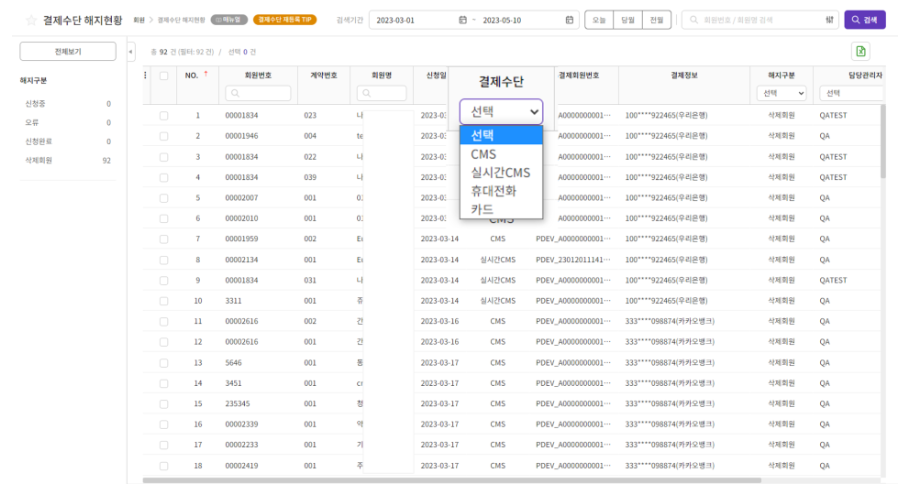Collapse the left sidebar panel arrow
This screenshot has width=908, height=489.
pos(131,51)
